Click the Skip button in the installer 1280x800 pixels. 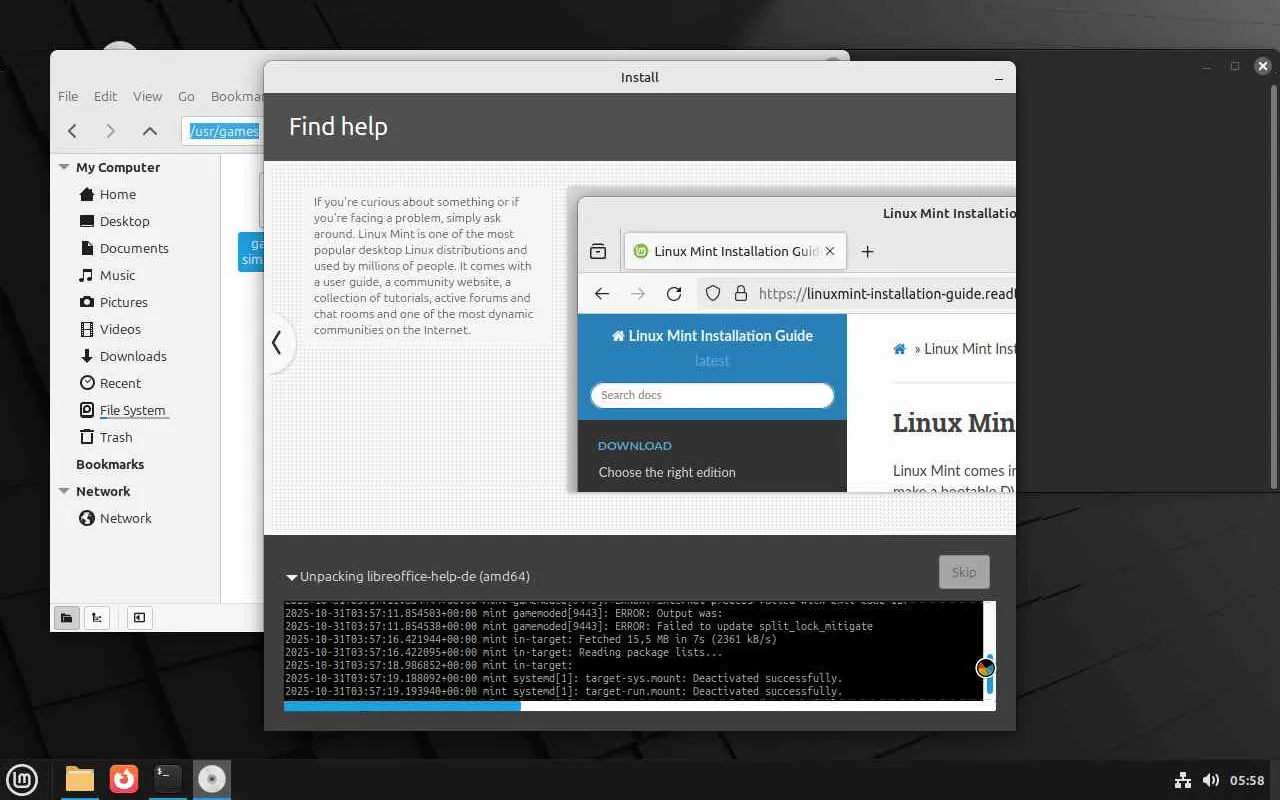(964, 572)
